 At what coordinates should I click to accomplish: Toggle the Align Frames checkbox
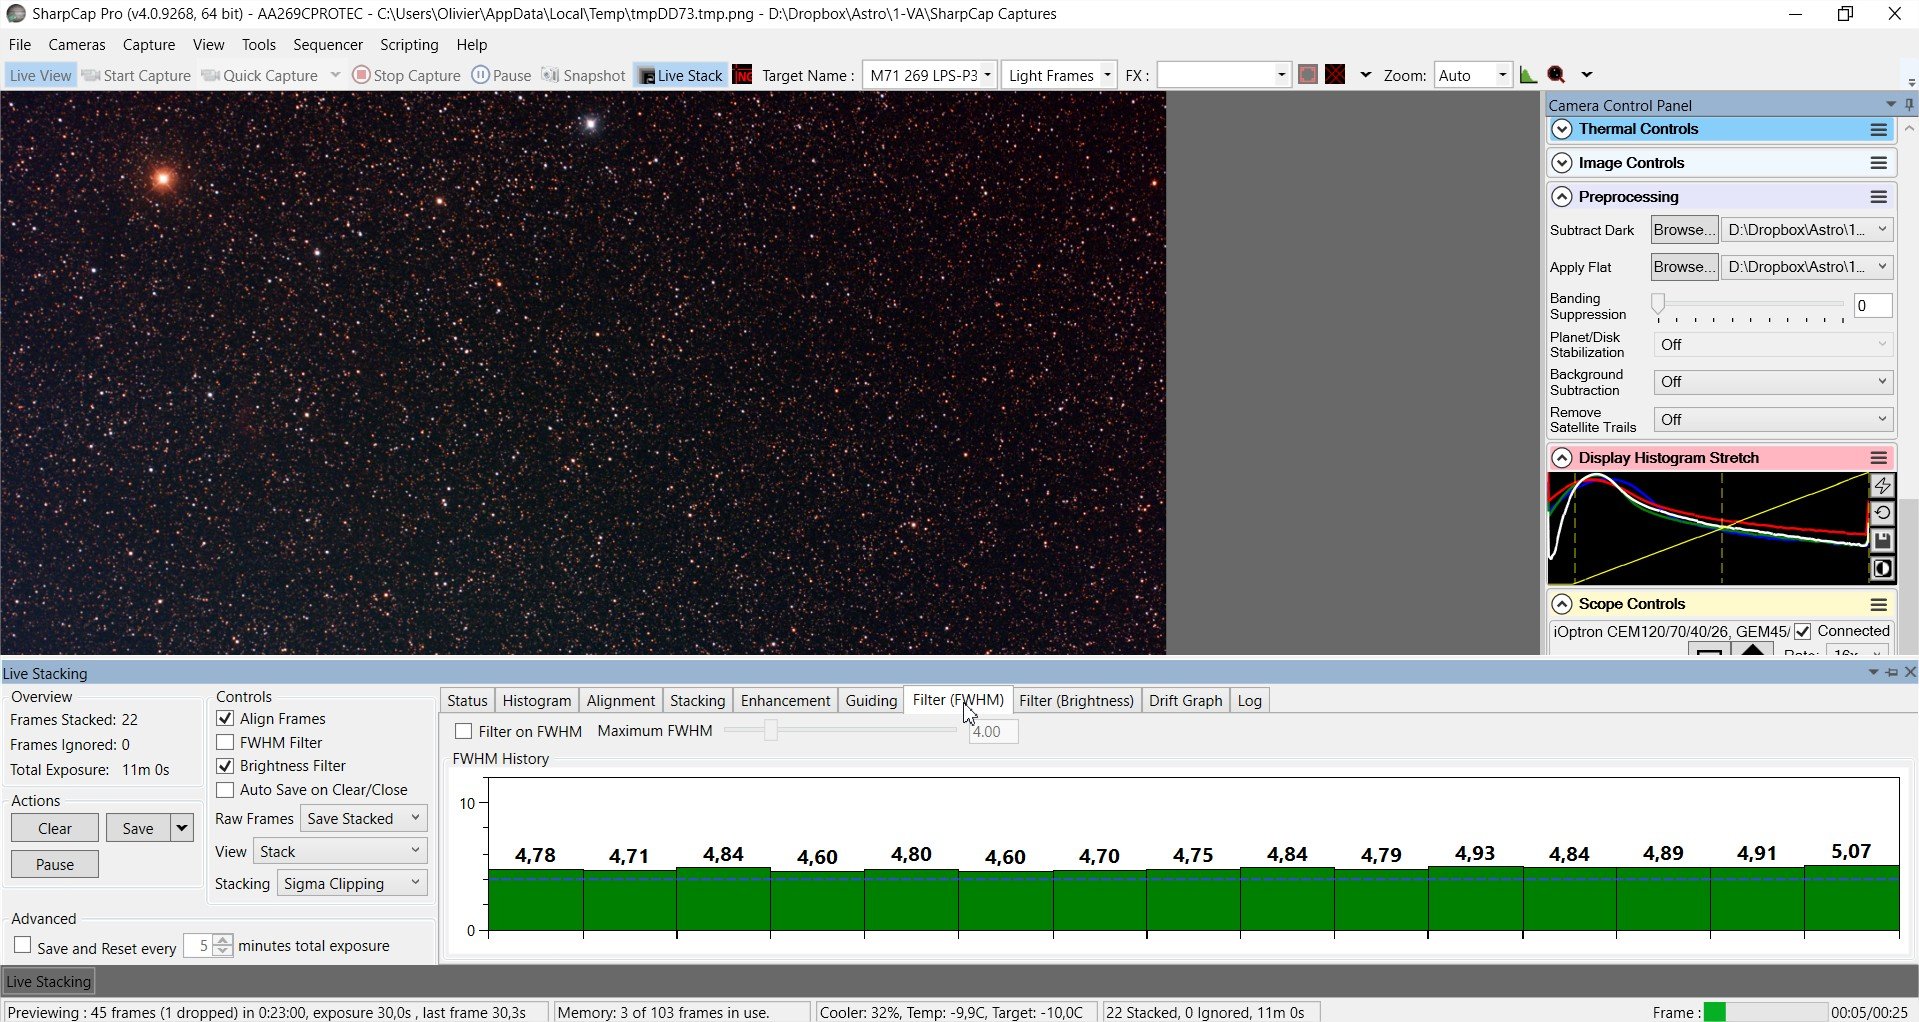tap(225, 718)
